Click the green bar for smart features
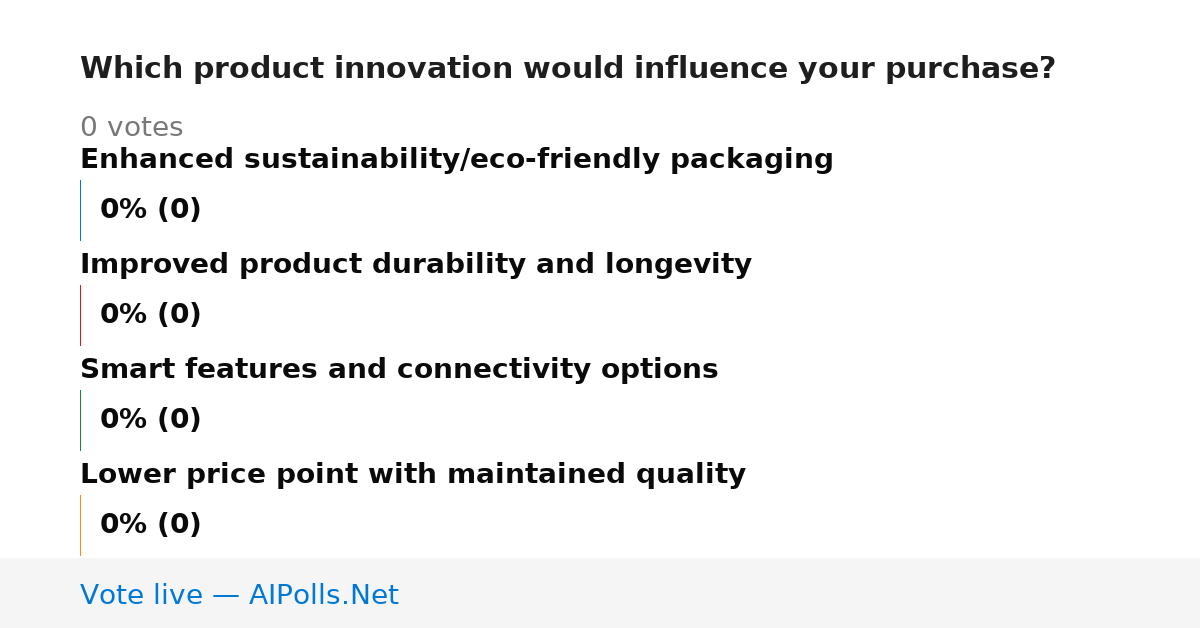Screen dimensions: 1200x628 [80, 420]
